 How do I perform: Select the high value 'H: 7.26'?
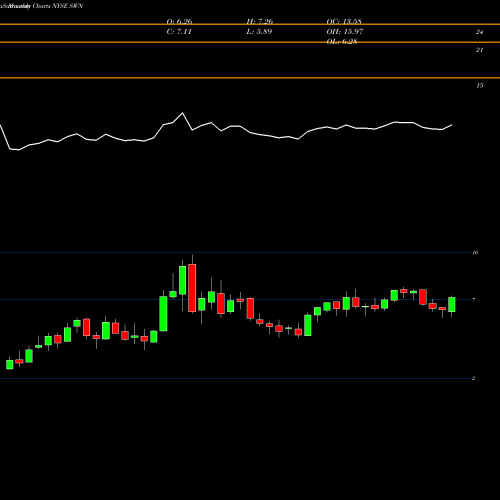click(x=260, y=21)
